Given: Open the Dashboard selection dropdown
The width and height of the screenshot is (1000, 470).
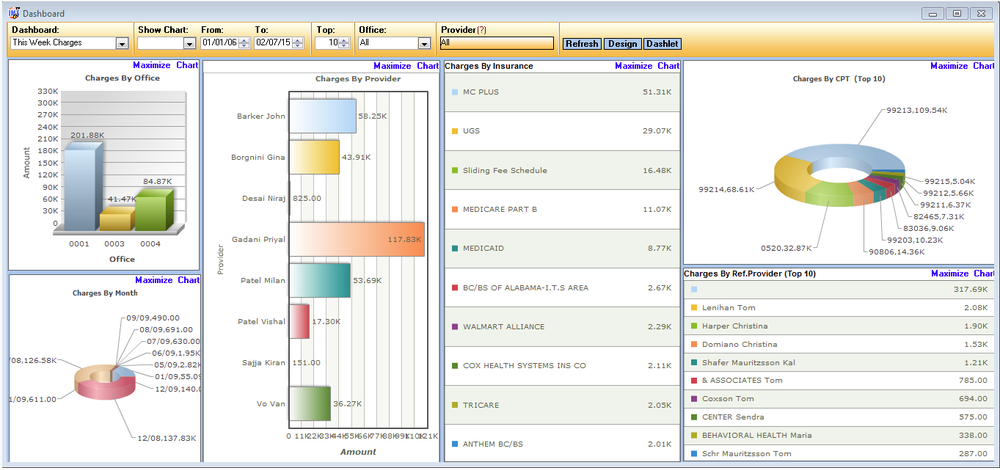Looking at the screenshot, I should (x=122, y=44).
